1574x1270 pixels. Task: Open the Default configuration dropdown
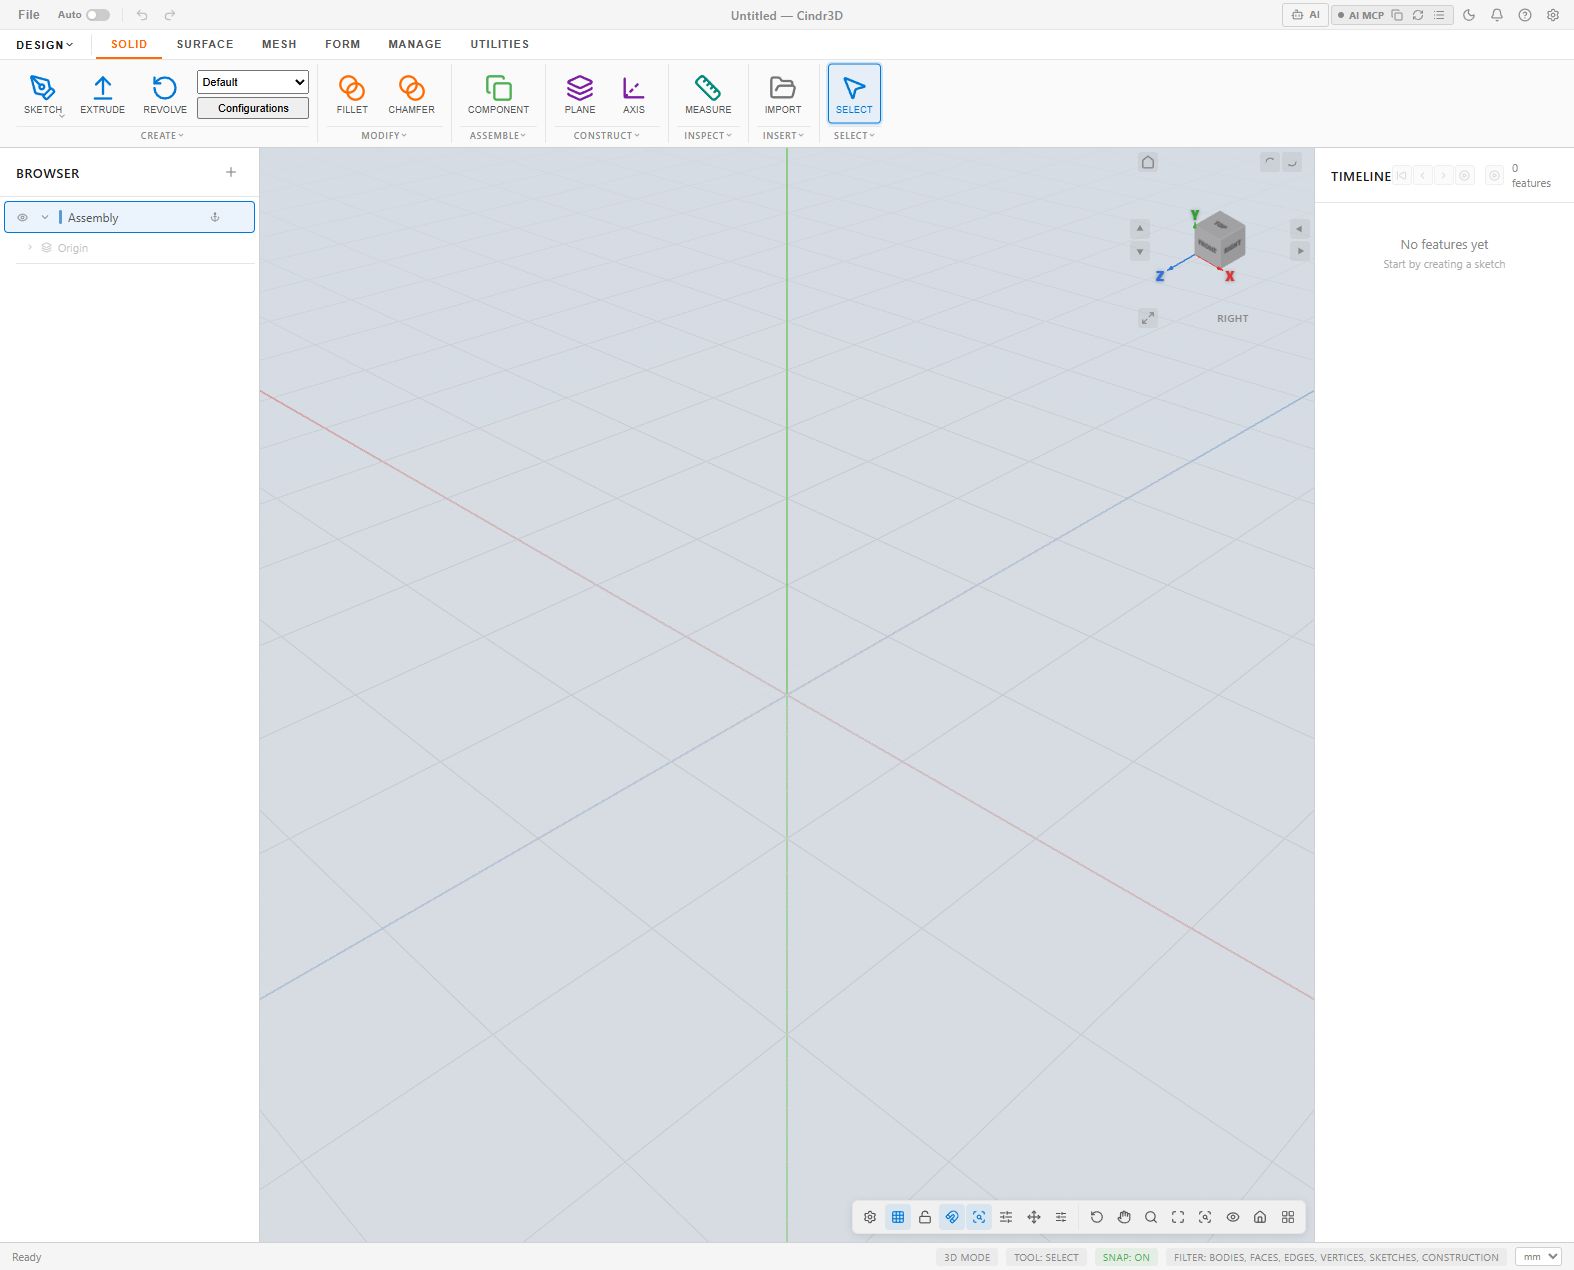point(253,82)
